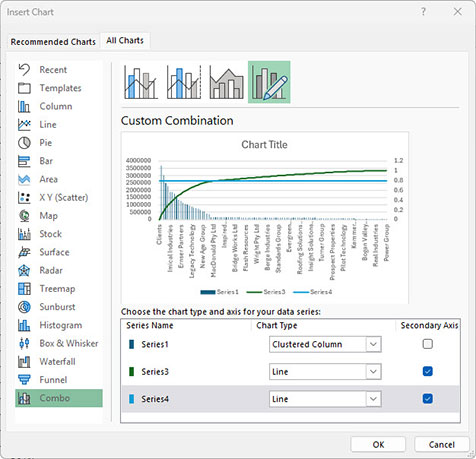Click the Series4 light blue color marker
The image size is (476, 459).
(x=131, y=399)
